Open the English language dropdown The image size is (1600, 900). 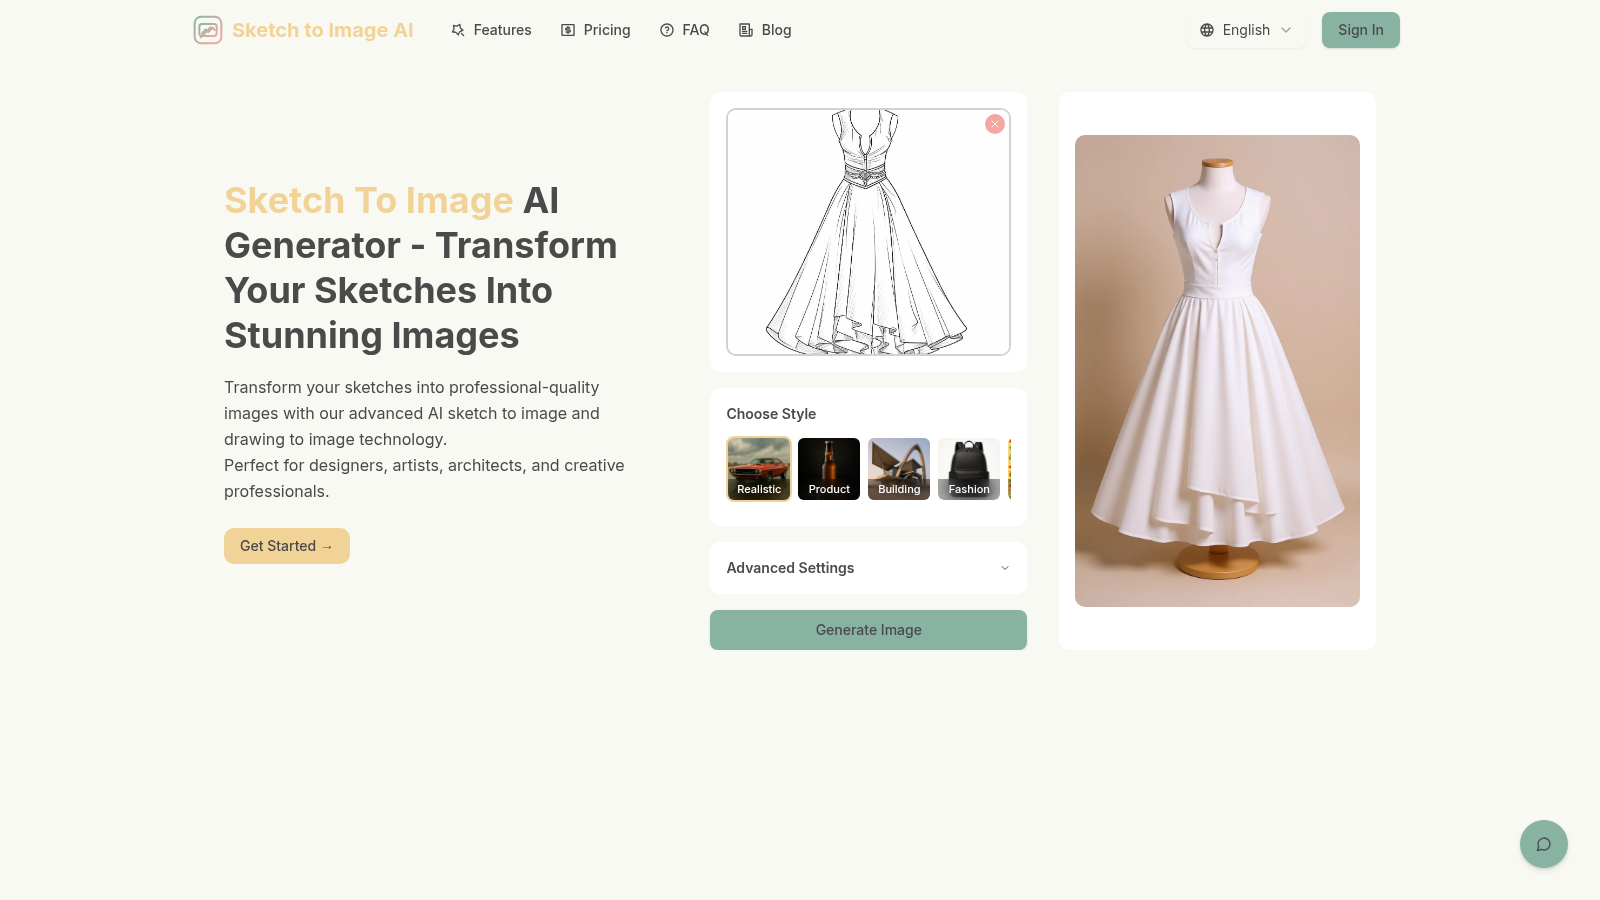tap(1246, 30)
